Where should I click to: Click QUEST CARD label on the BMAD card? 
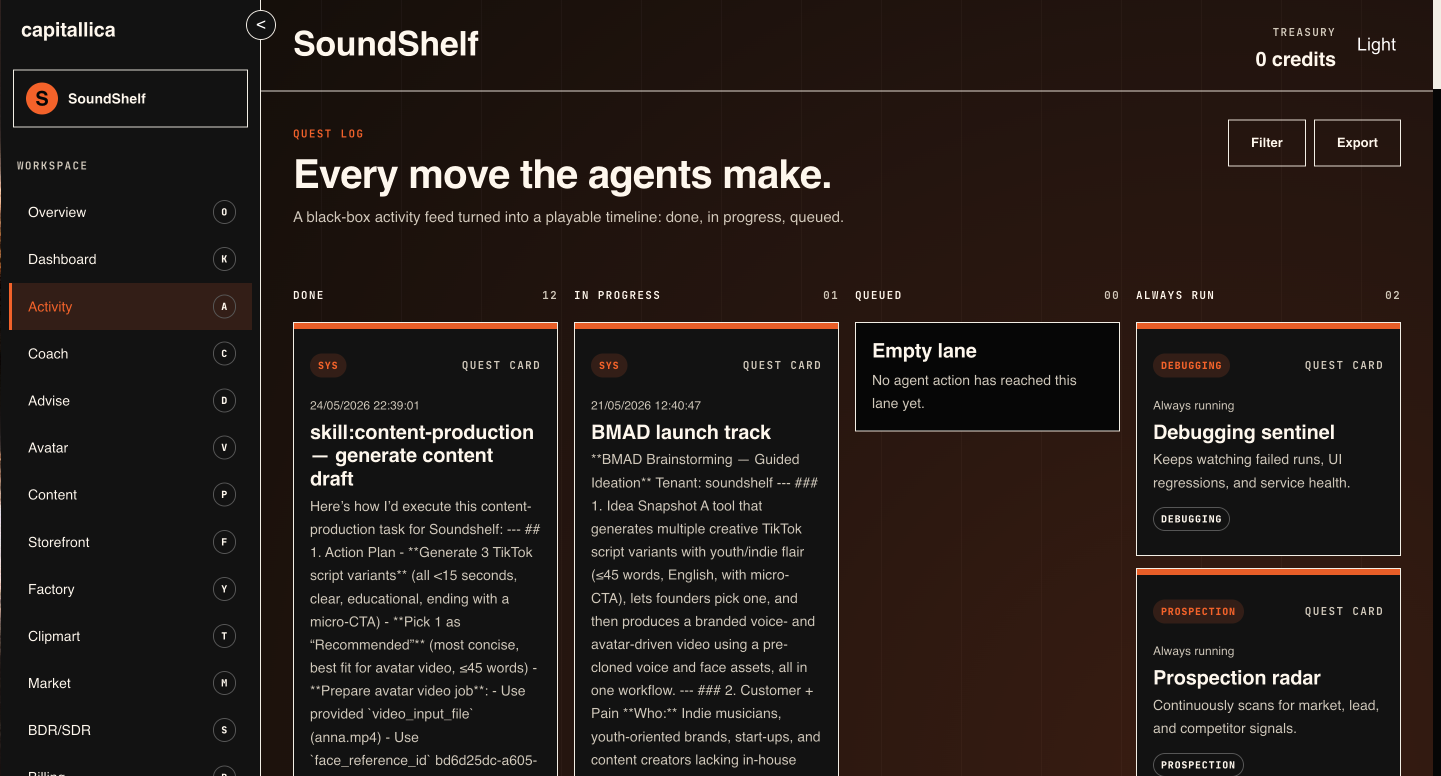point(782,366)
